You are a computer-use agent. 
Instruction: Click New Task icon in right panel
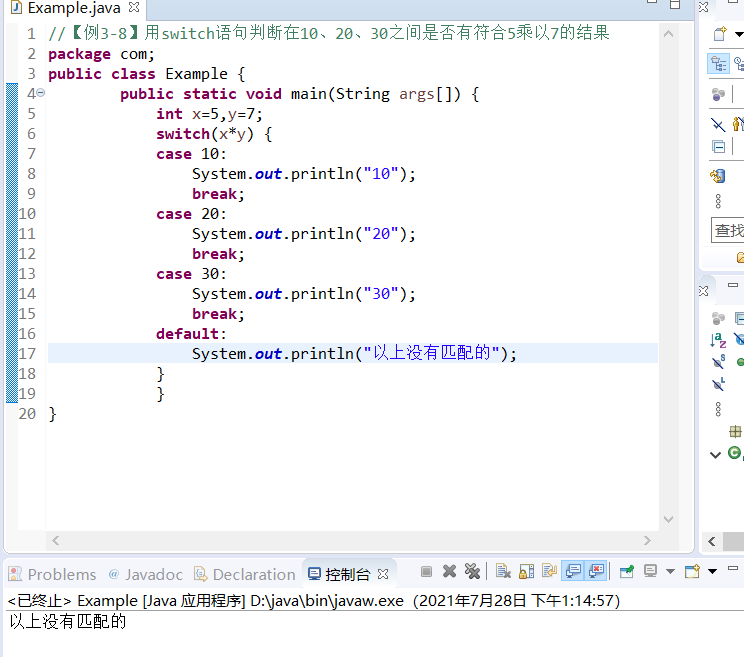click(x=720, y=34)
